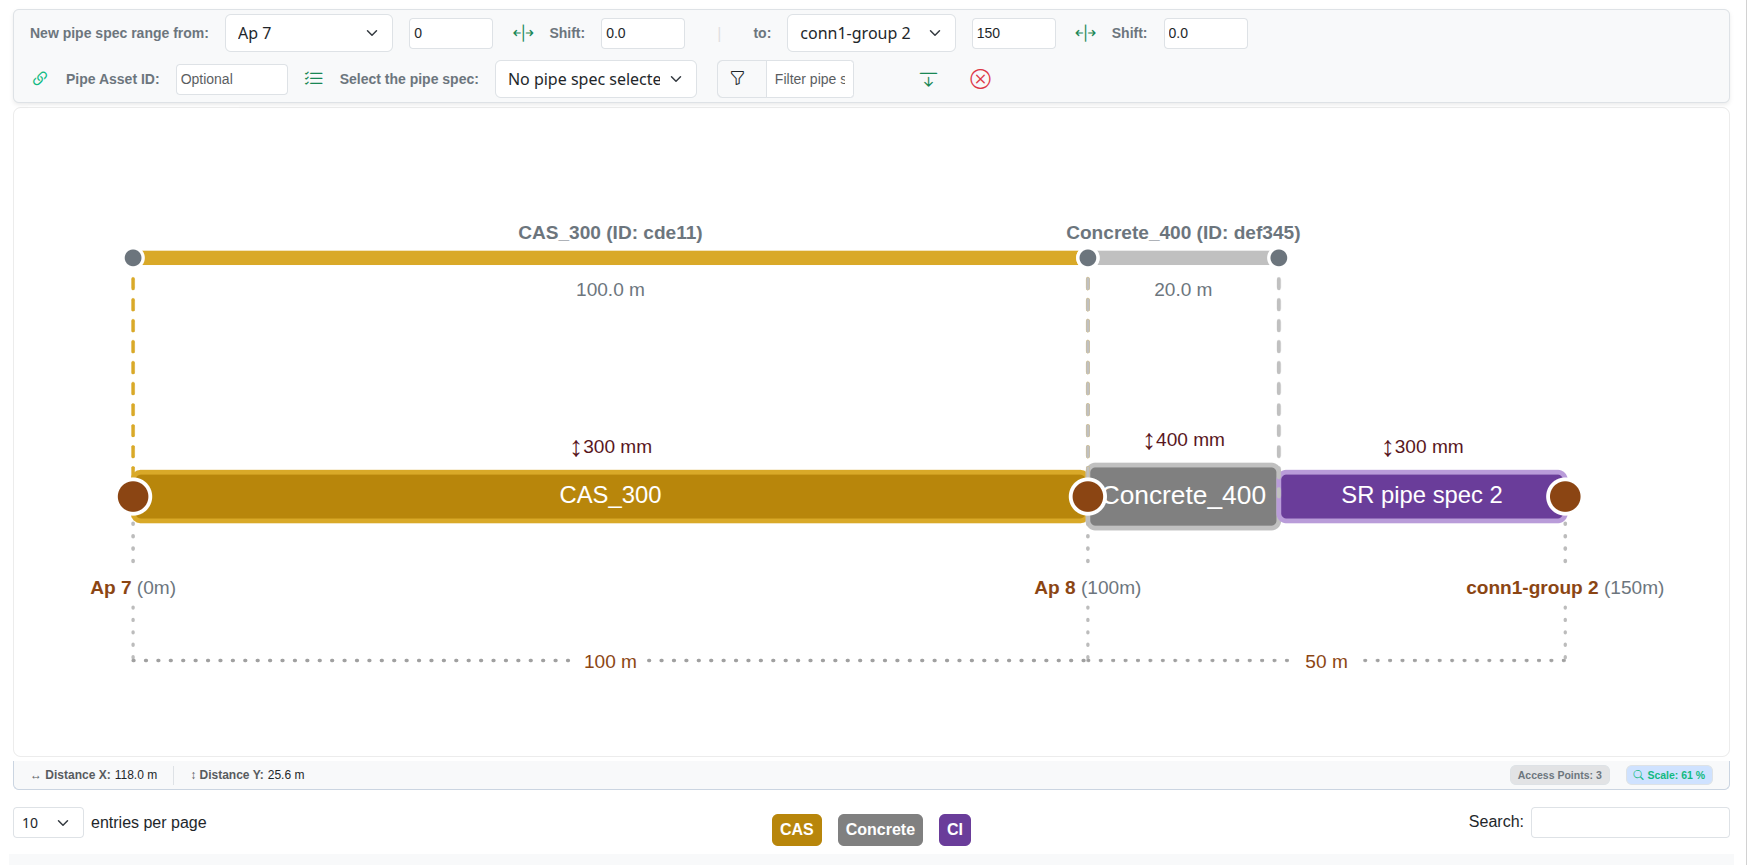
Task: Click the Ap 8 brown access point node
Action: pos(1087,496)
